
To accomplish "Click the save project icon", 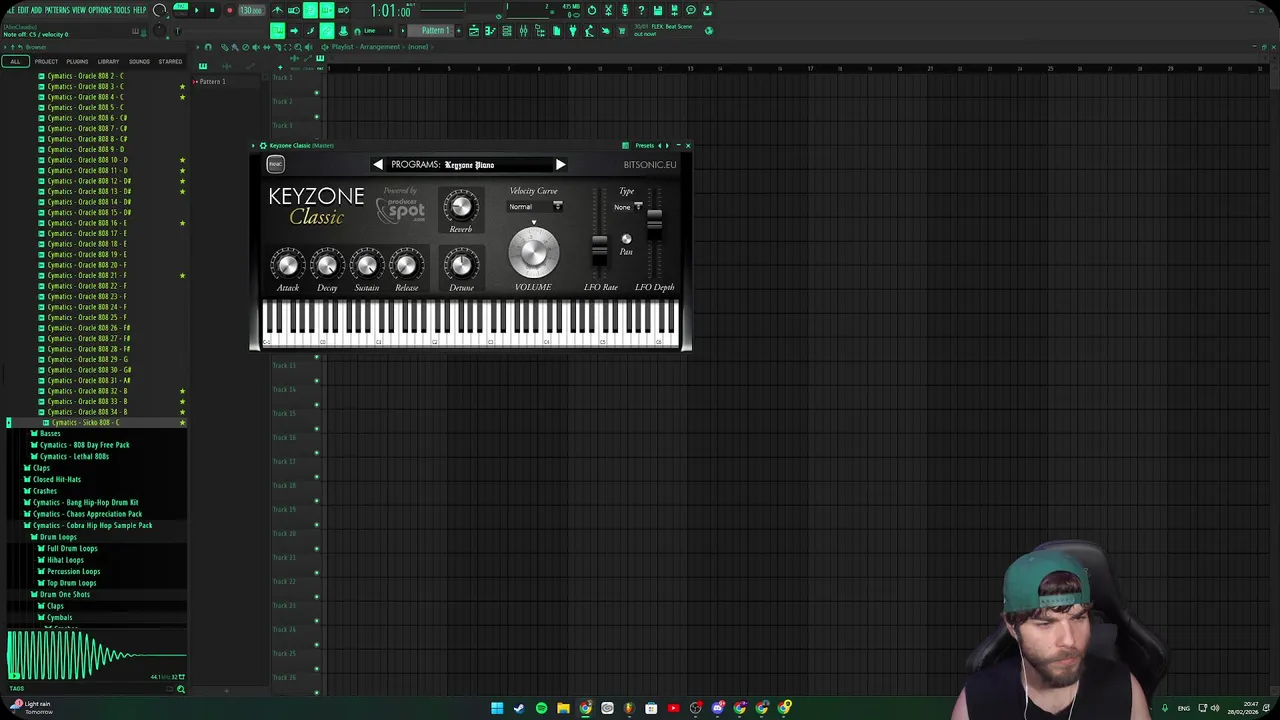I will click(x=657, y=10).
